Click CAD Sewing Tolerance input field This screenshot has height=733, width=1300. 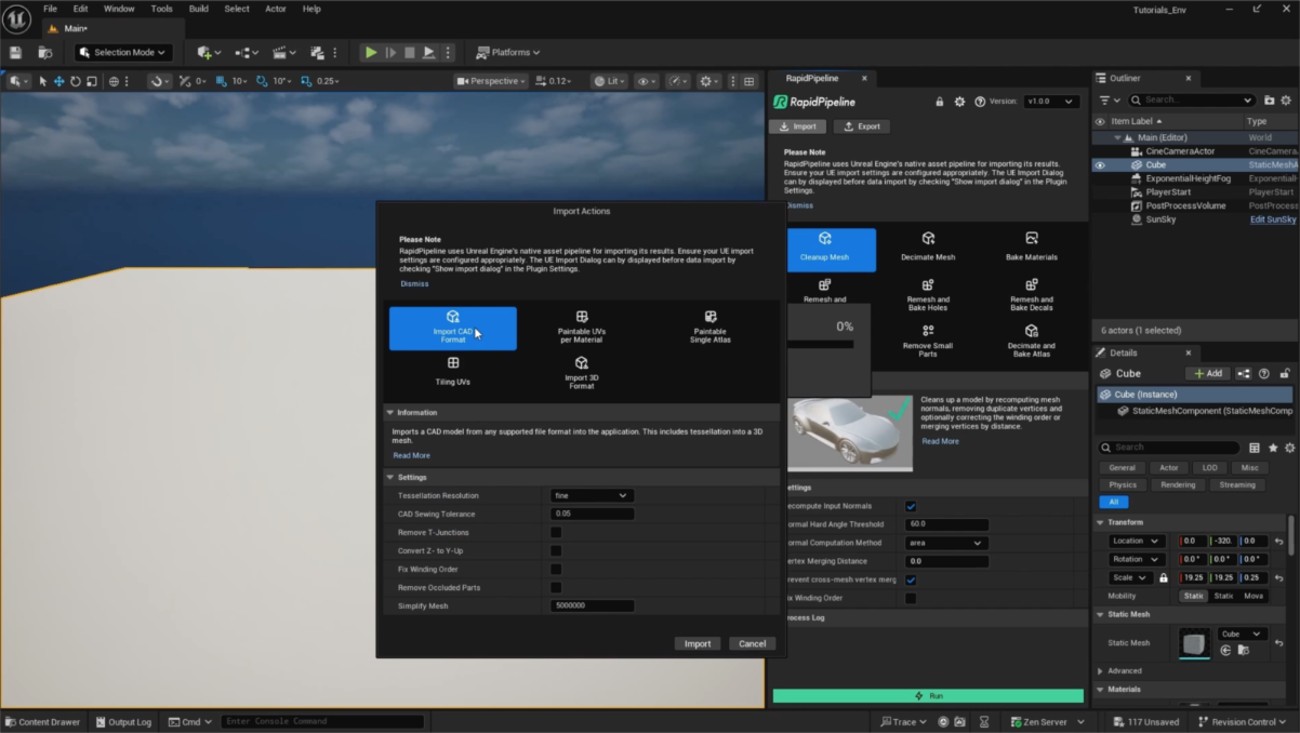592,514
